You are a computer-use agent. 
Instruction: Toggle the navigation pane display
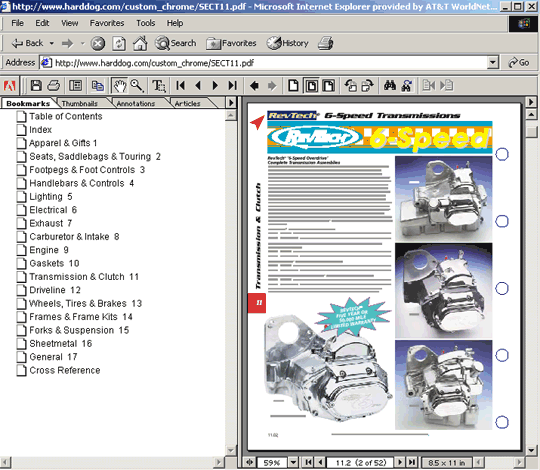coord(75,85)
